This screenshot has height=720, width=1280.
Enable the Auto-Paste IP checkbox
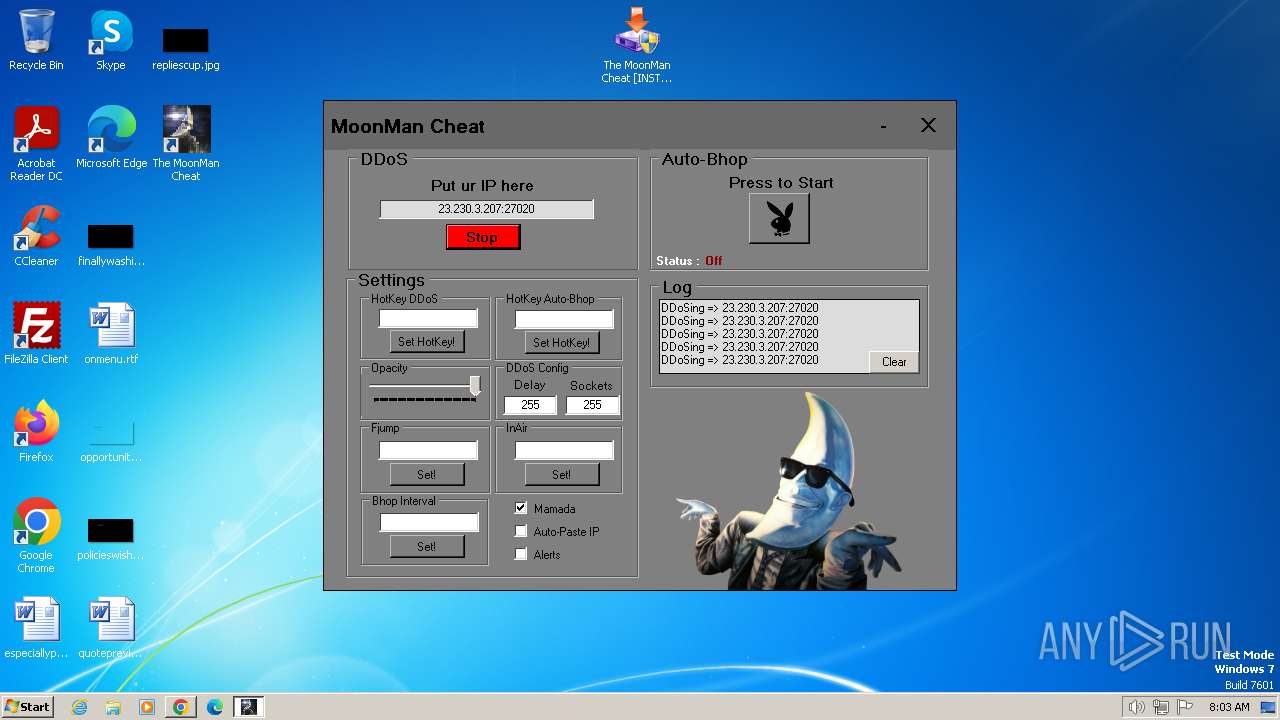coord(520,531)
